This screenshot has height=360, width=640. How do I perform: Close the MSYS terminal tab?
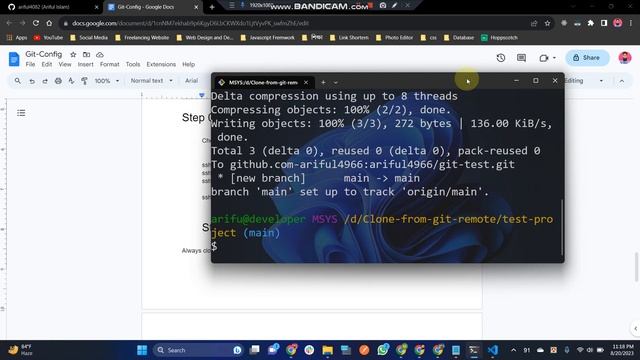pos(306,82)
